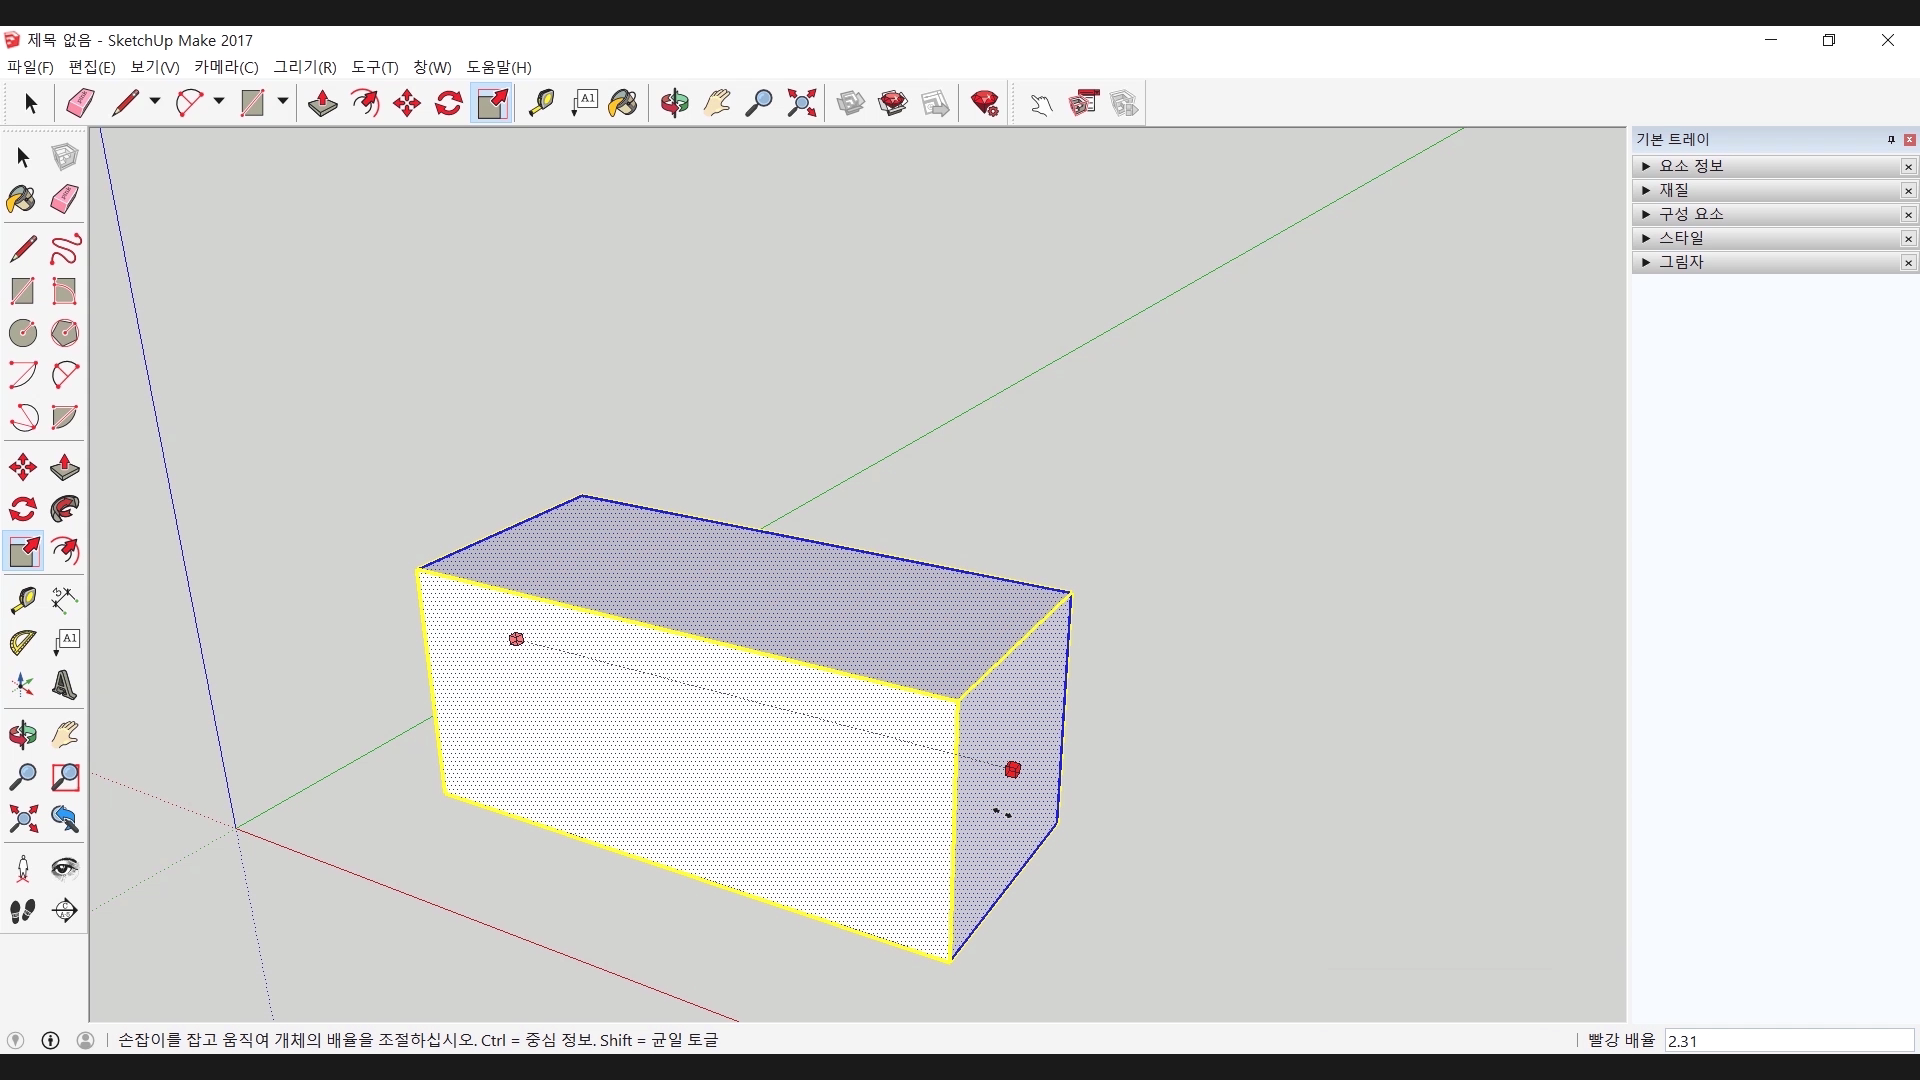Select the Eraser tool in top toolbar
1920x1080 pixels.
[80, 103]
